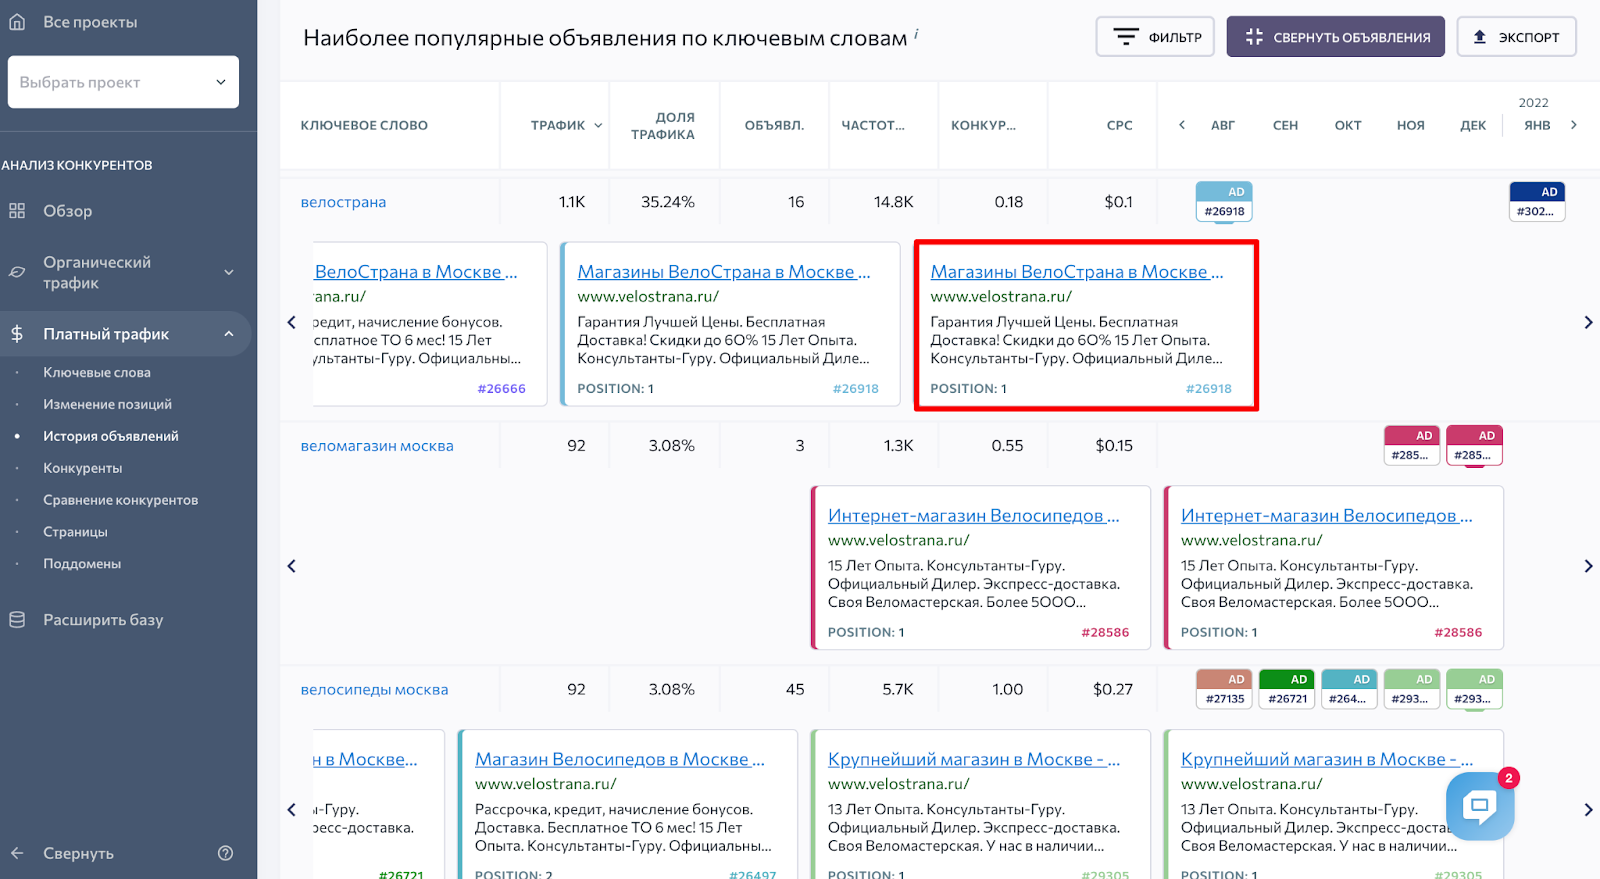Click АВГ month label in timeline

pyautogui.click(x=1223, y=125)
